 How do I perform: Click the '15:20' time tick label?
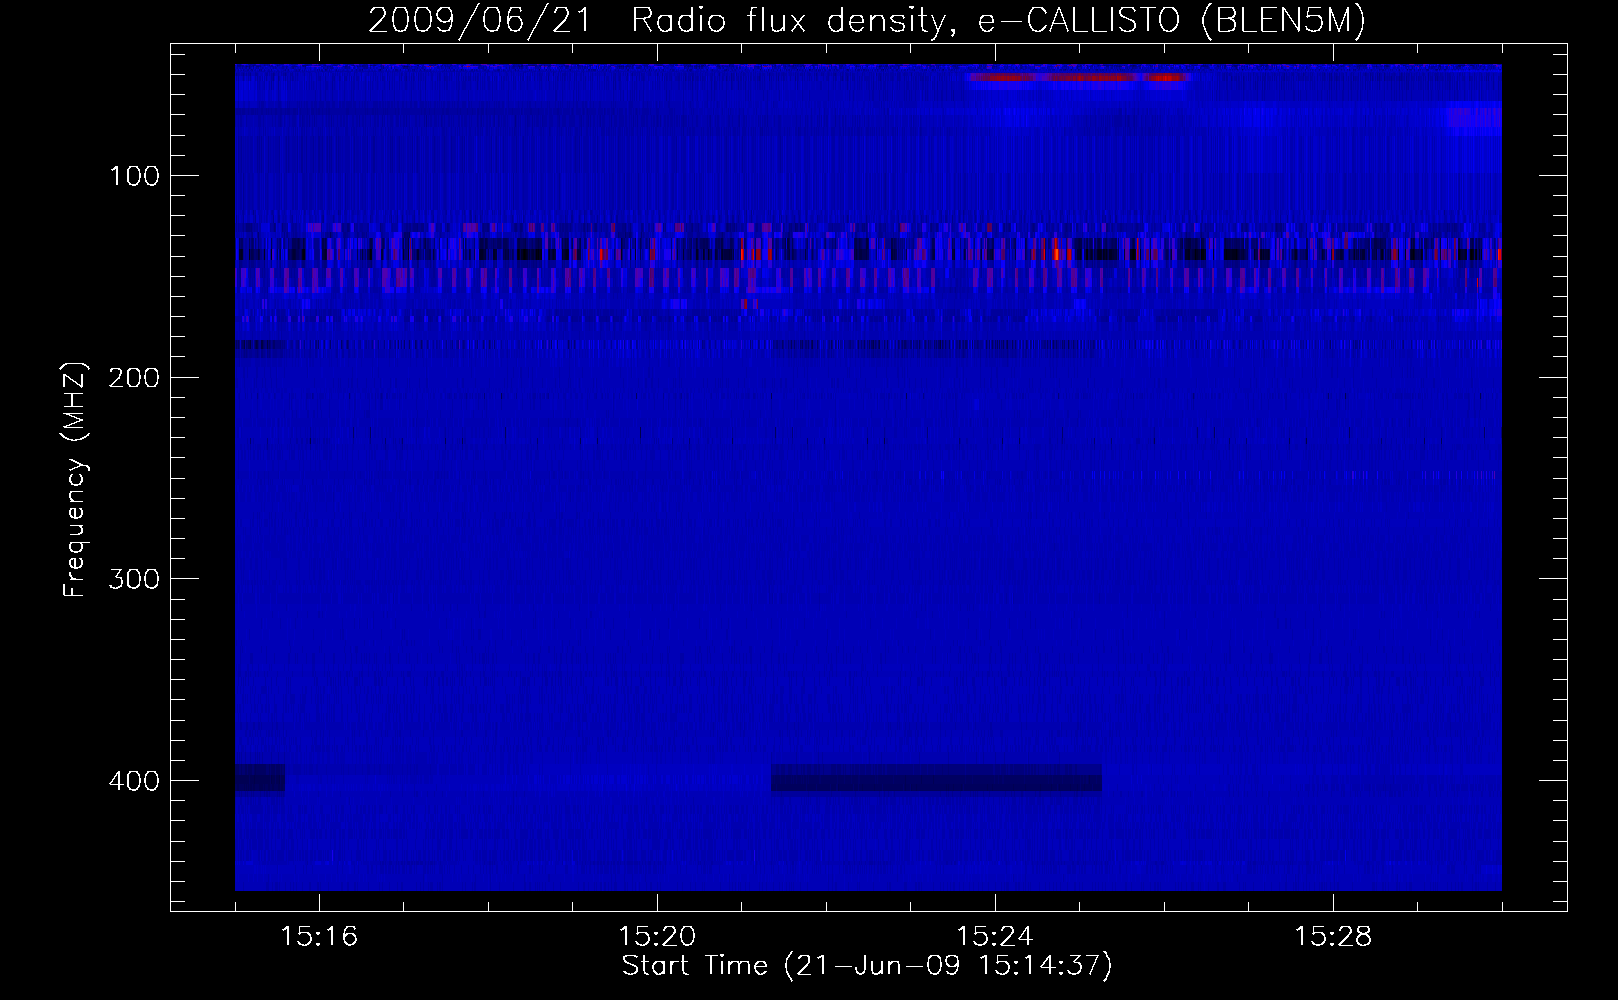coord(657,937)
